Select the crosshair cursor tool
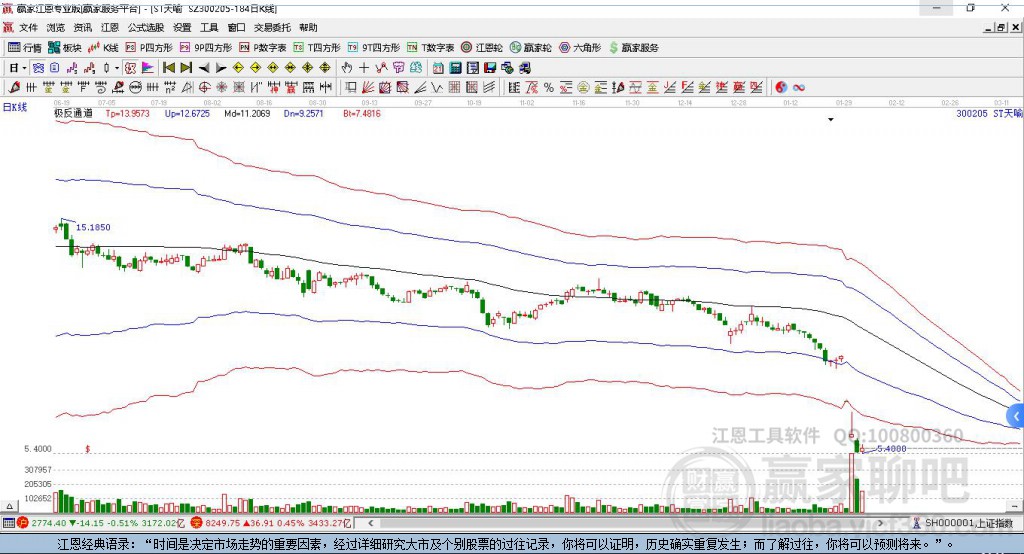The width and height of the screenshot is (1024, 554). pos(364,68)
